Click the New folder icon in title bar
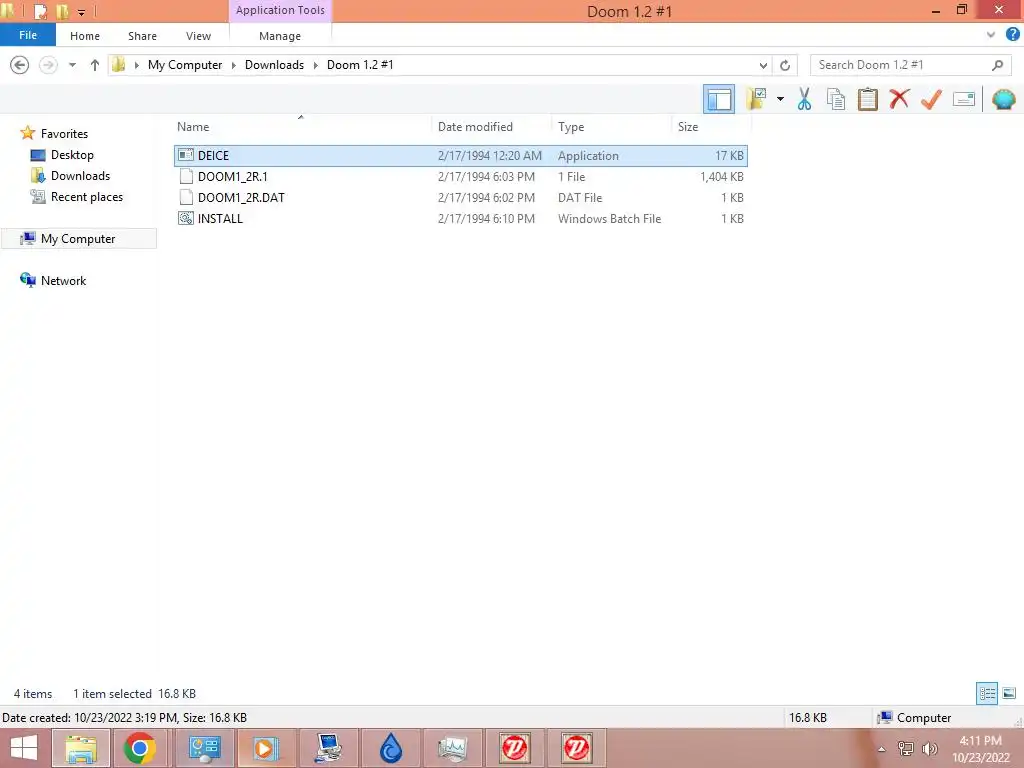The width and height of the screenshot is (1024, 768). click(62, 11)
